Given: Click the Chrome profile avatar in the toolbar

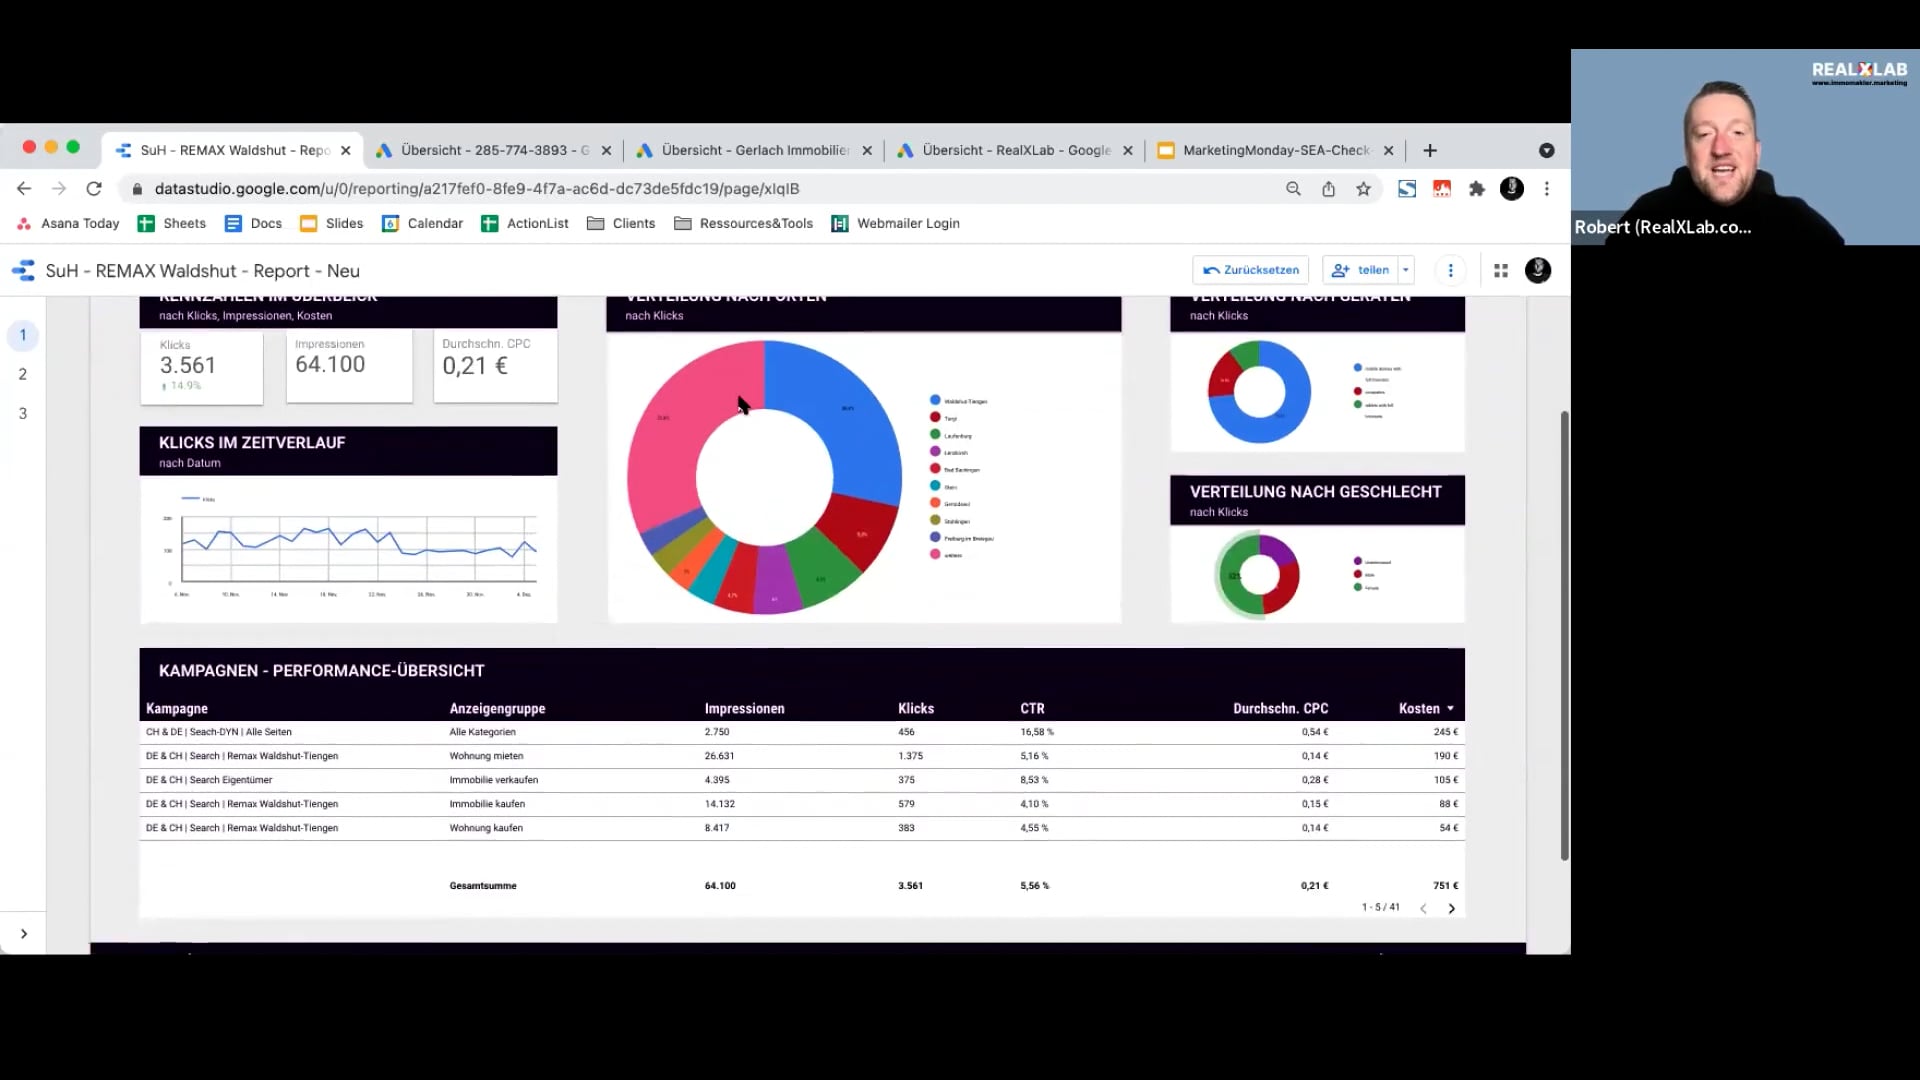Looking at the screenshot, I should pos(1512,189).
